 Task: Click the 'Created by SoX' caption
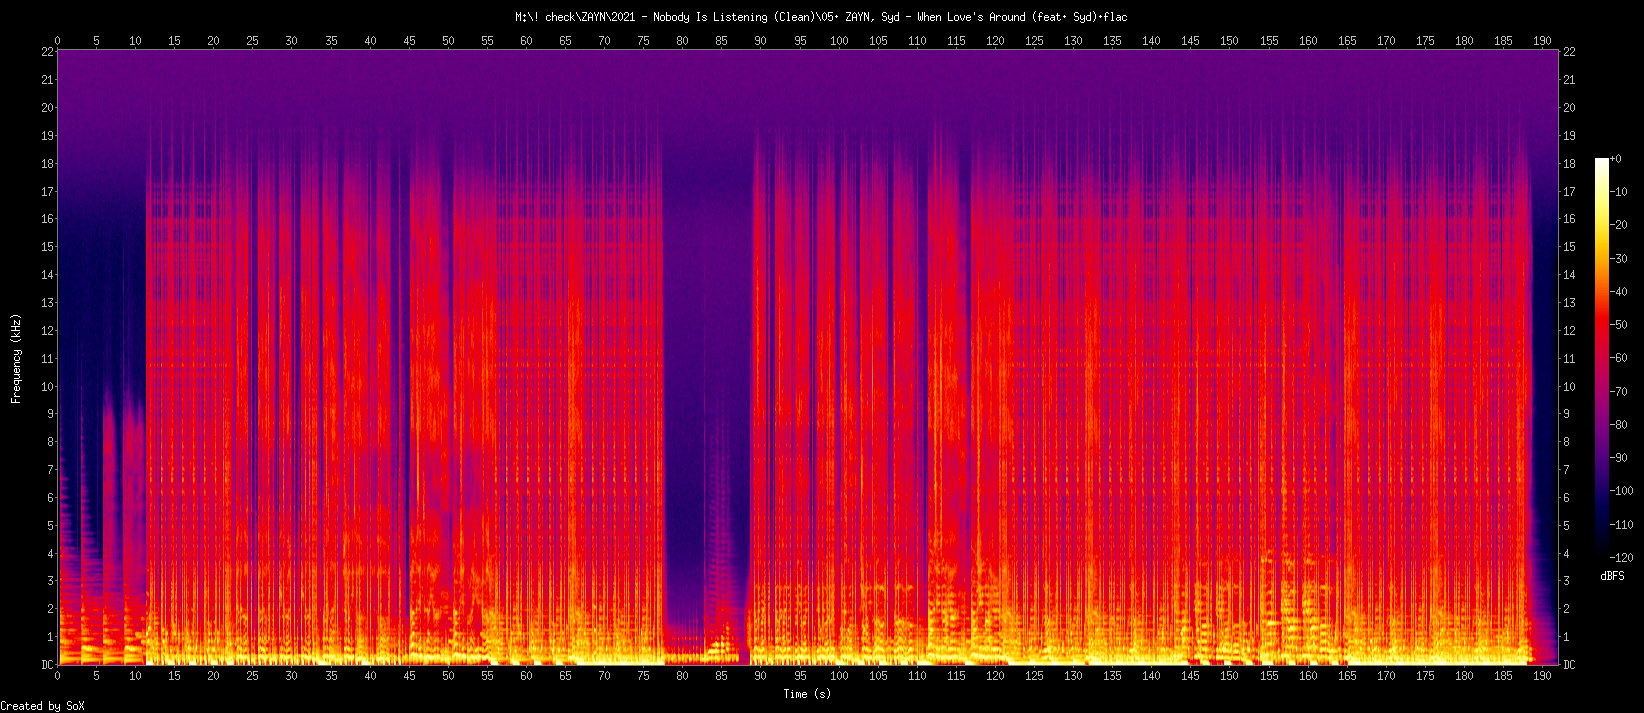point(43,706)
